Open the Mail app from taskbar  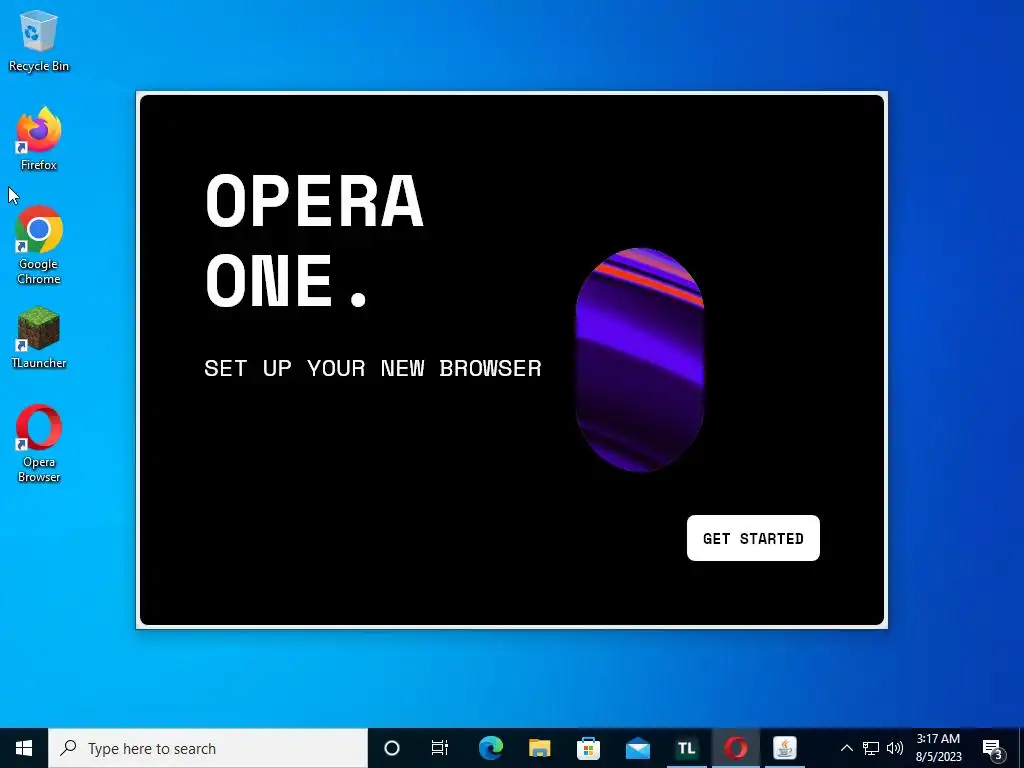tap(637, 748)
